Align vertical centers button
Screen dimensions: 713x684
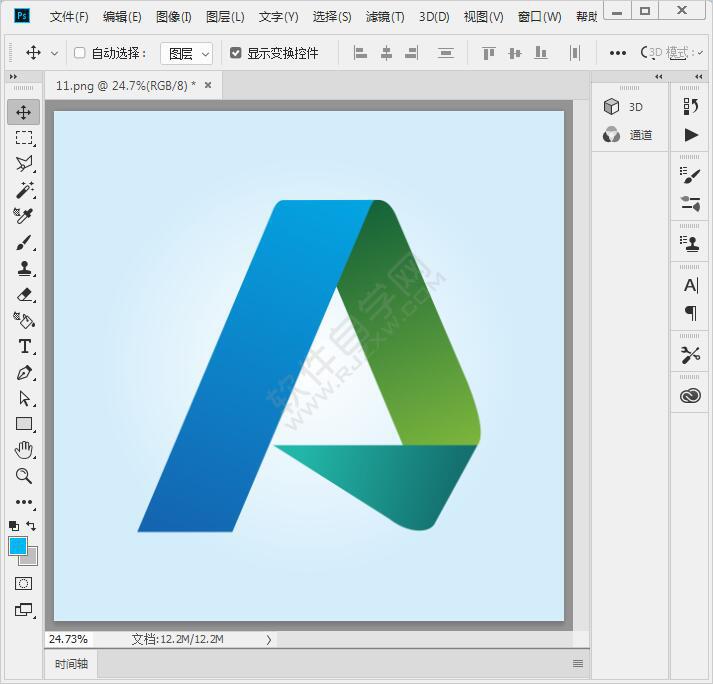515,53
